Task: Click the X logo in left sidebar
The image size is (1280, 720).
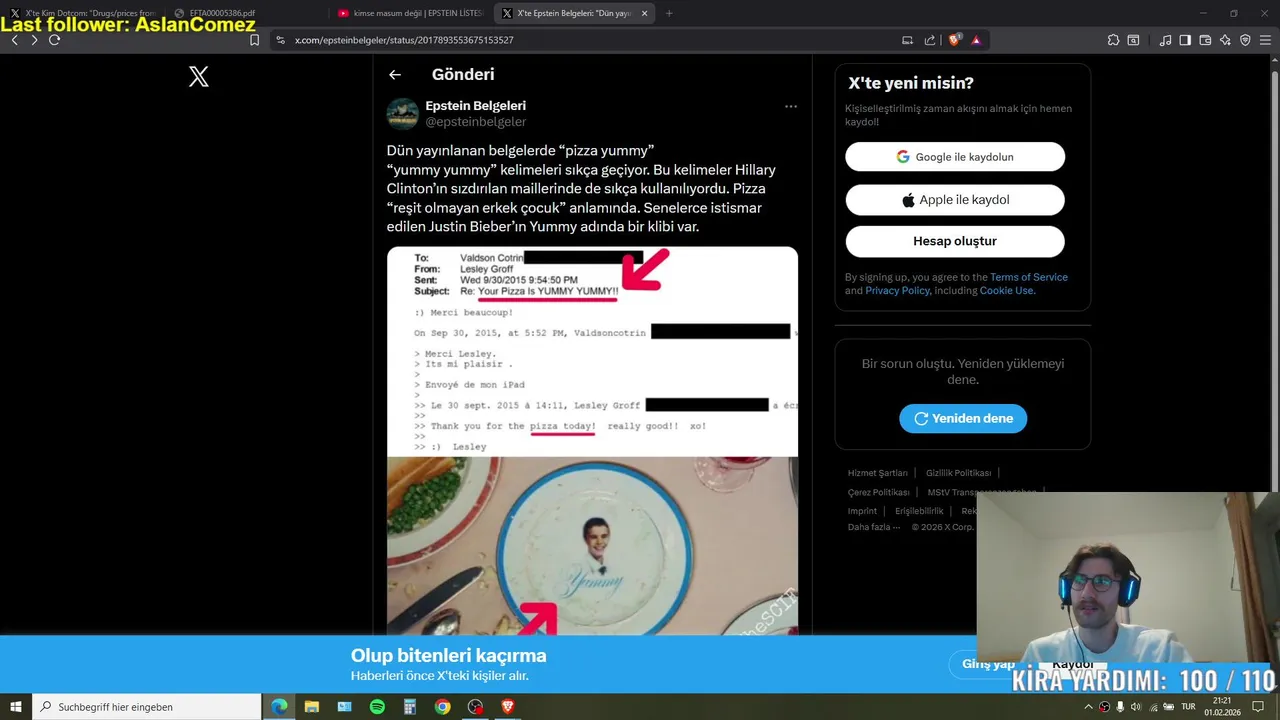Action: (199, 76)
